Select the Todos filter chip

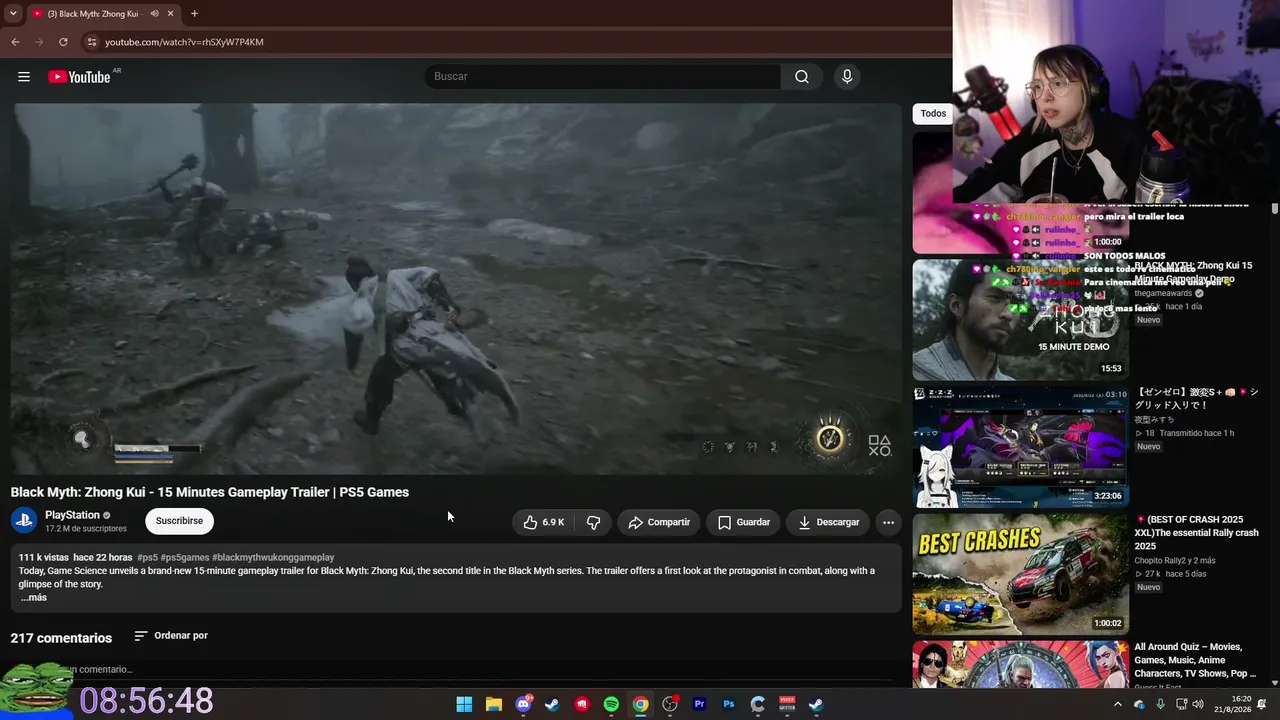click(933, 113)
